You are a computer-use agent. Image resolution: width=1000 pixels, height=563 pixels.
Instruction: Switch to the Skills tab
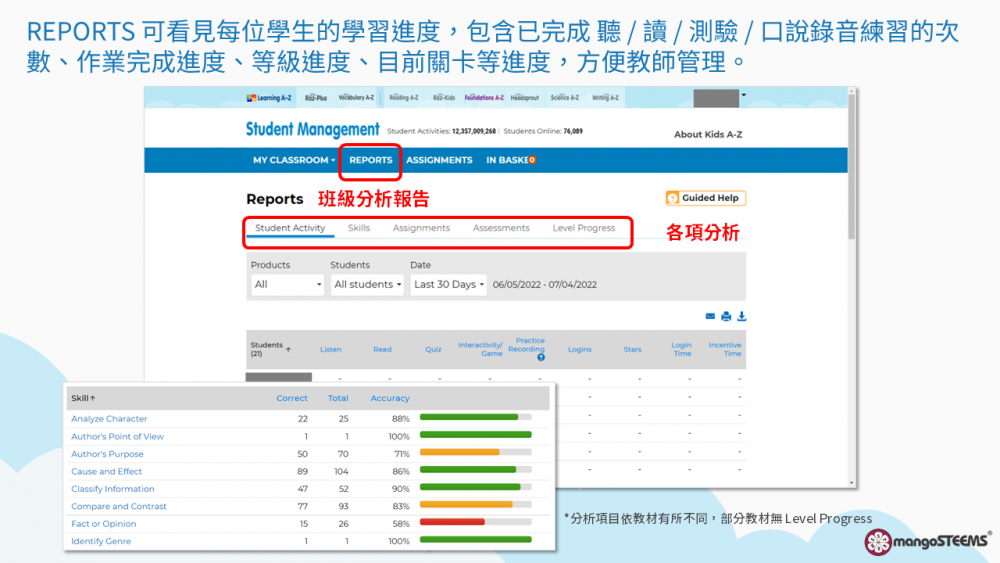tap(359, 228)
